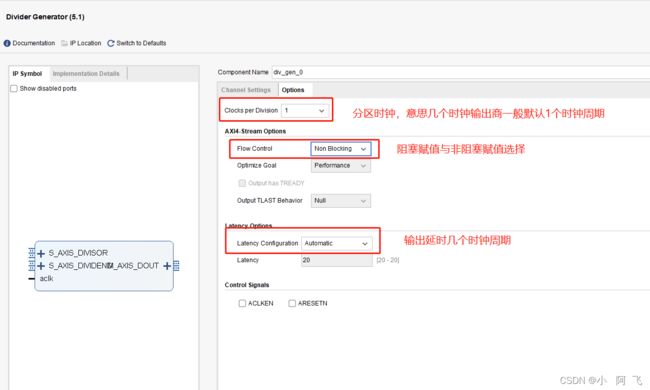Click the M_AXIS_DOUT bus connector icon
This screenshot has width=650, height=390.
pyautogui.click(x=176, y=266)
